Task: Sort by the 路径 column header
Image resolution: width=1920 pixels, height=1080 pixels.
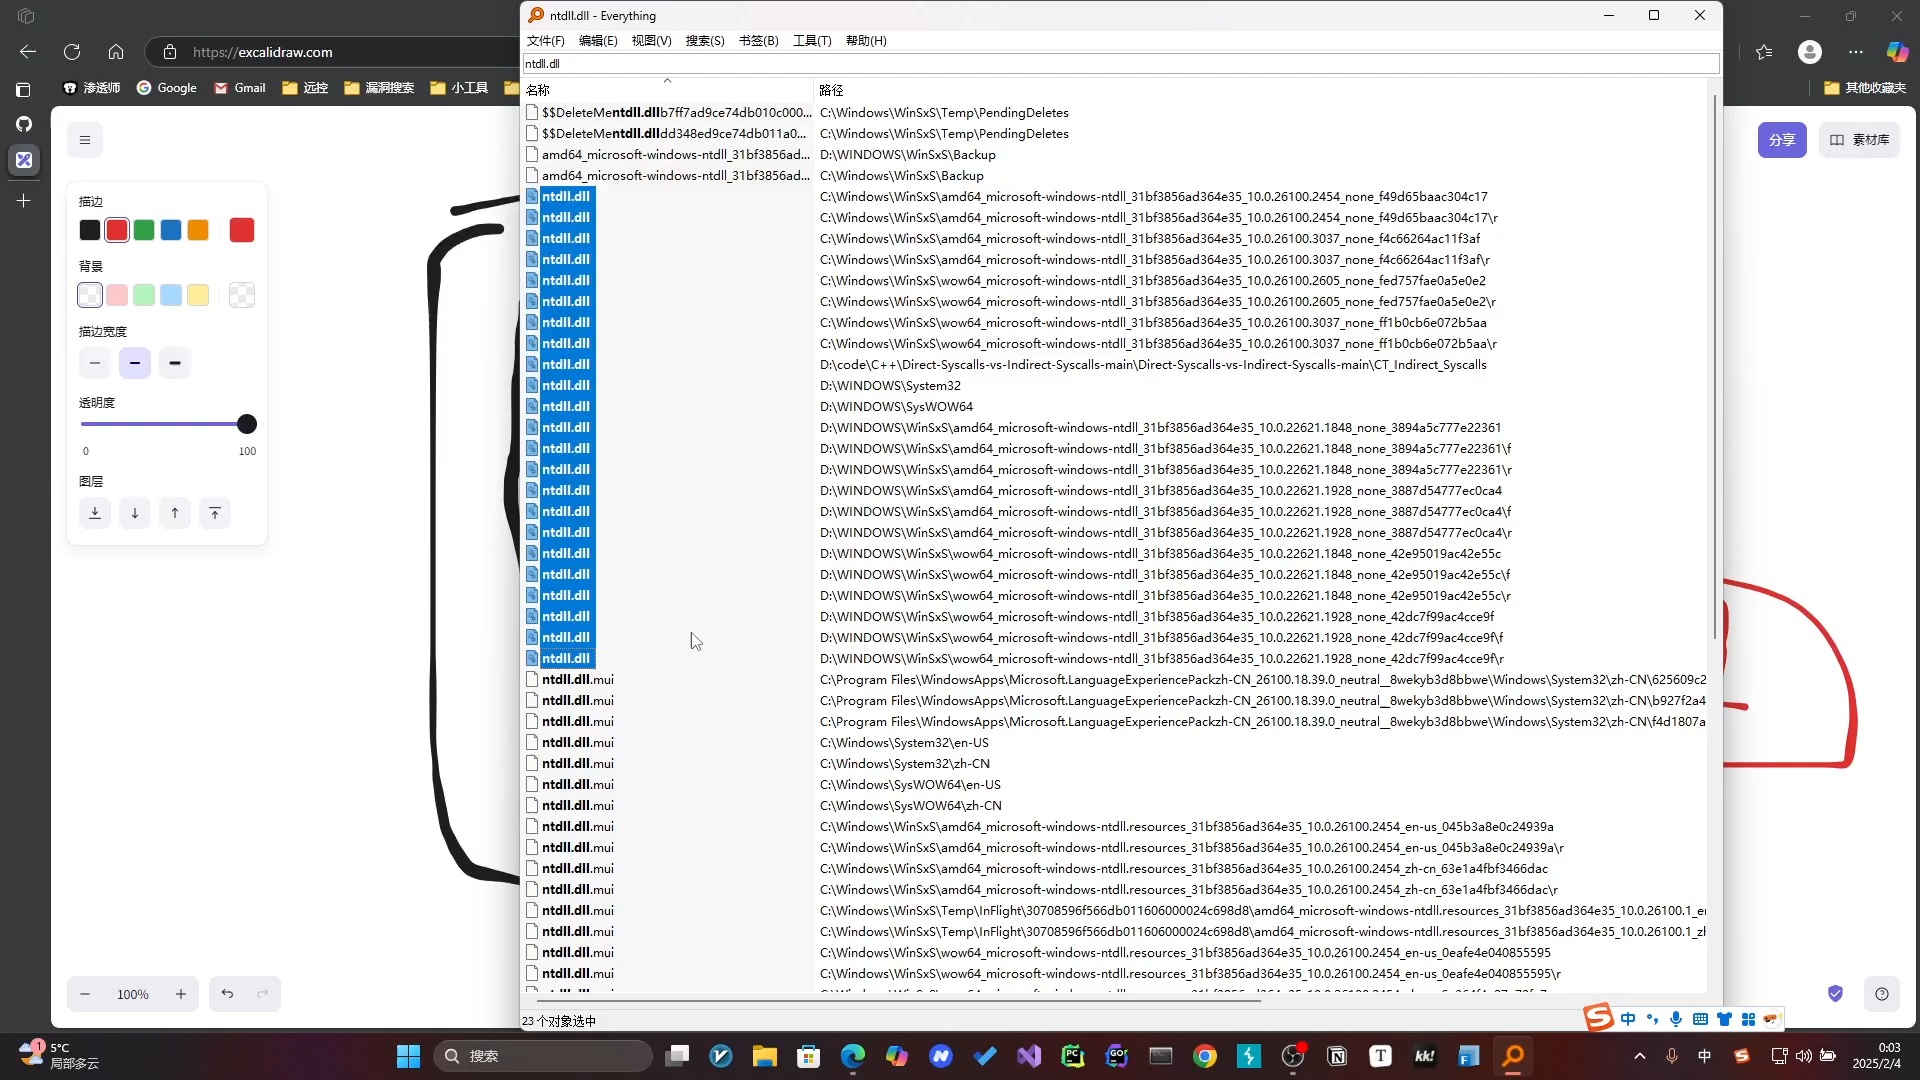Action: click(832, 90)
